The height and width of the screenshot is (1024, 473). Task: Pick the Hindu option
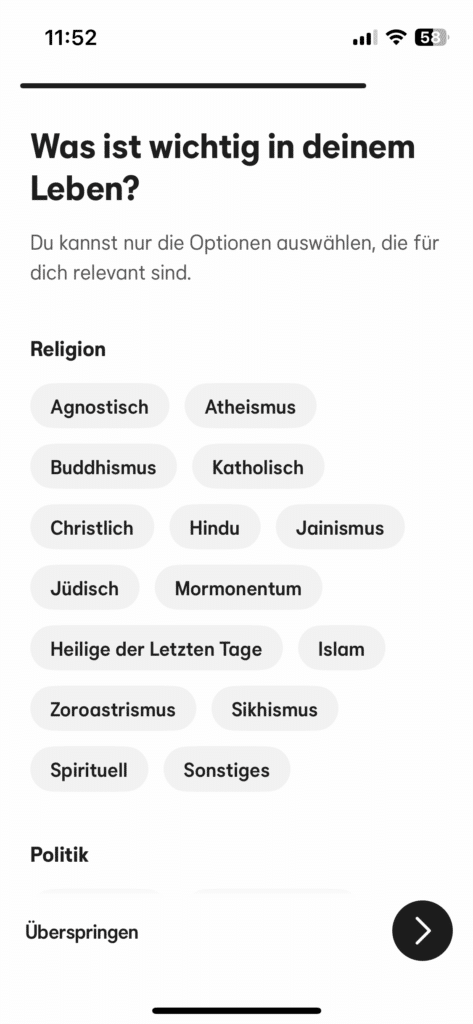[x=215, y=527]
